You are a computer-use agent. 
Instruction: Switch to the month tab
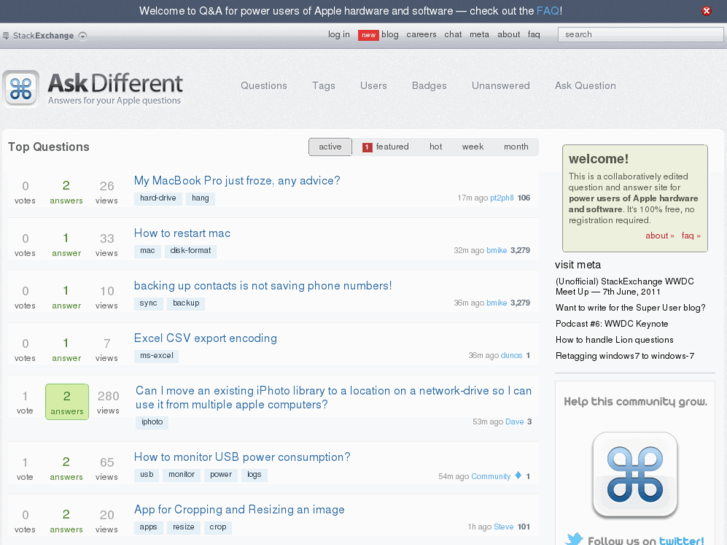tap(516, 147)
